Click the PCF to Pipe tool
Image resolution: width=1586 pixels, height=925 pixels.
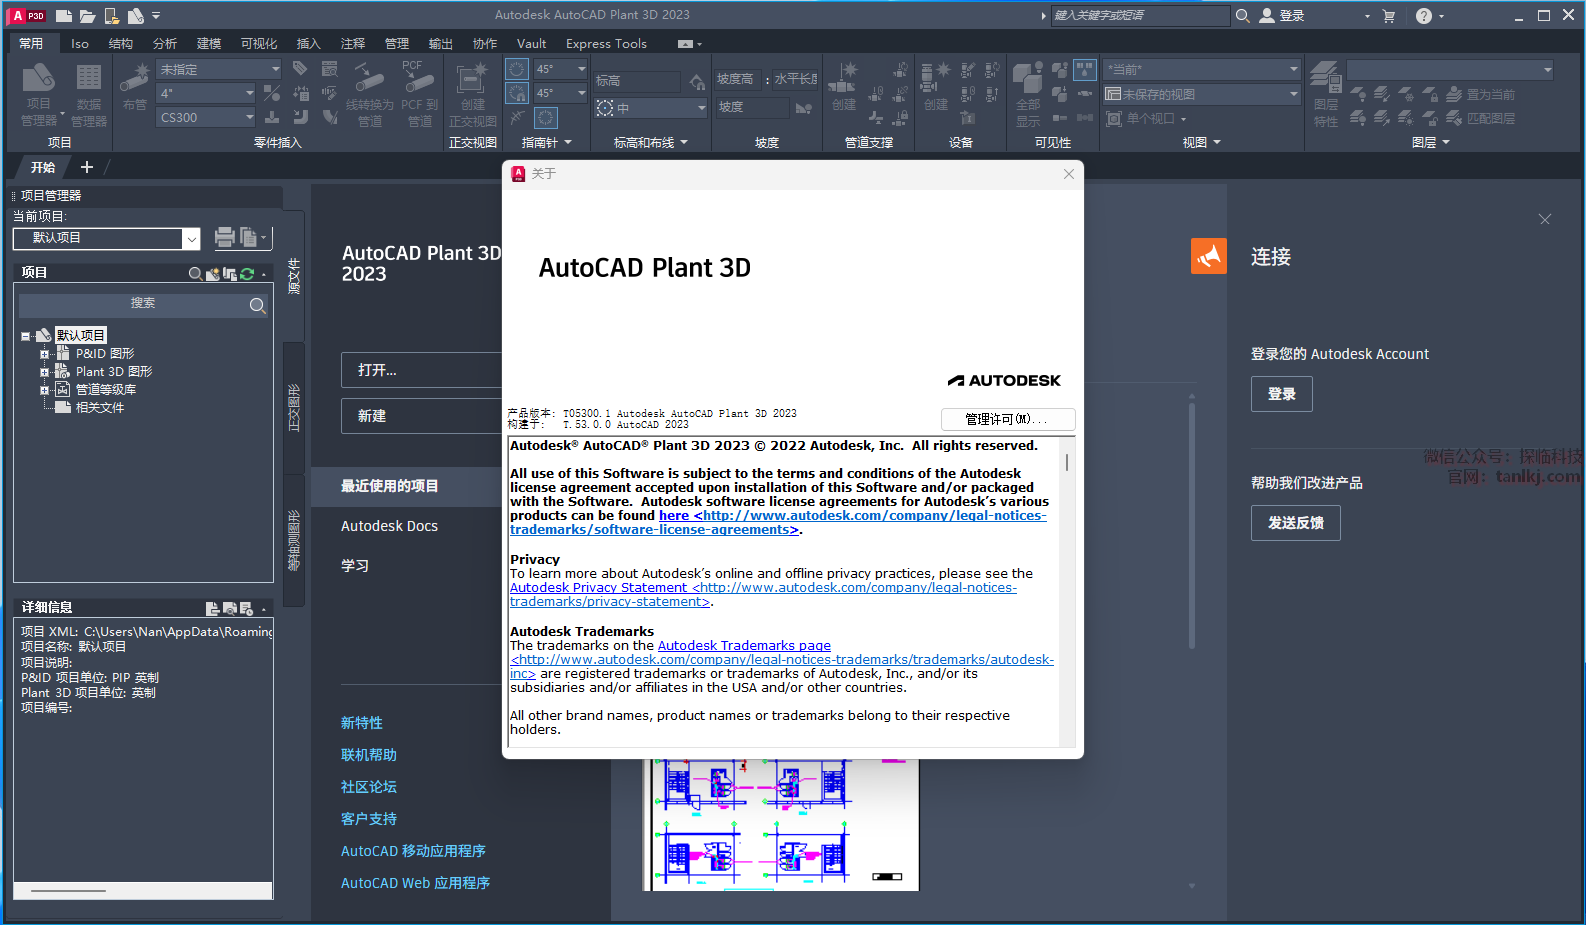coord(420,95)
